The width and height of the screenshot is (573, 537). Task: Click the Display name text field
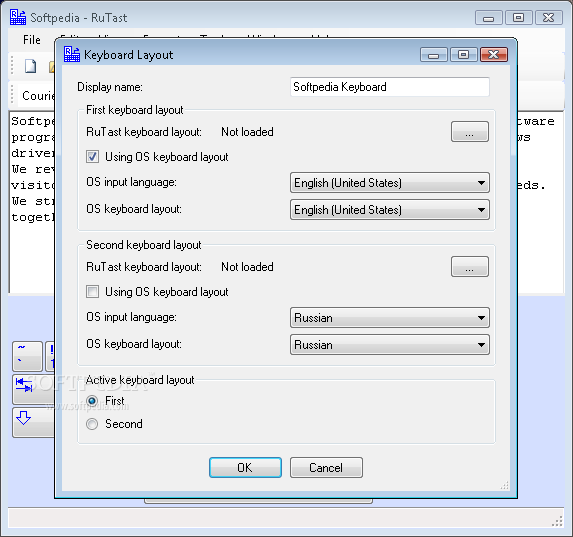pos(390,87)
